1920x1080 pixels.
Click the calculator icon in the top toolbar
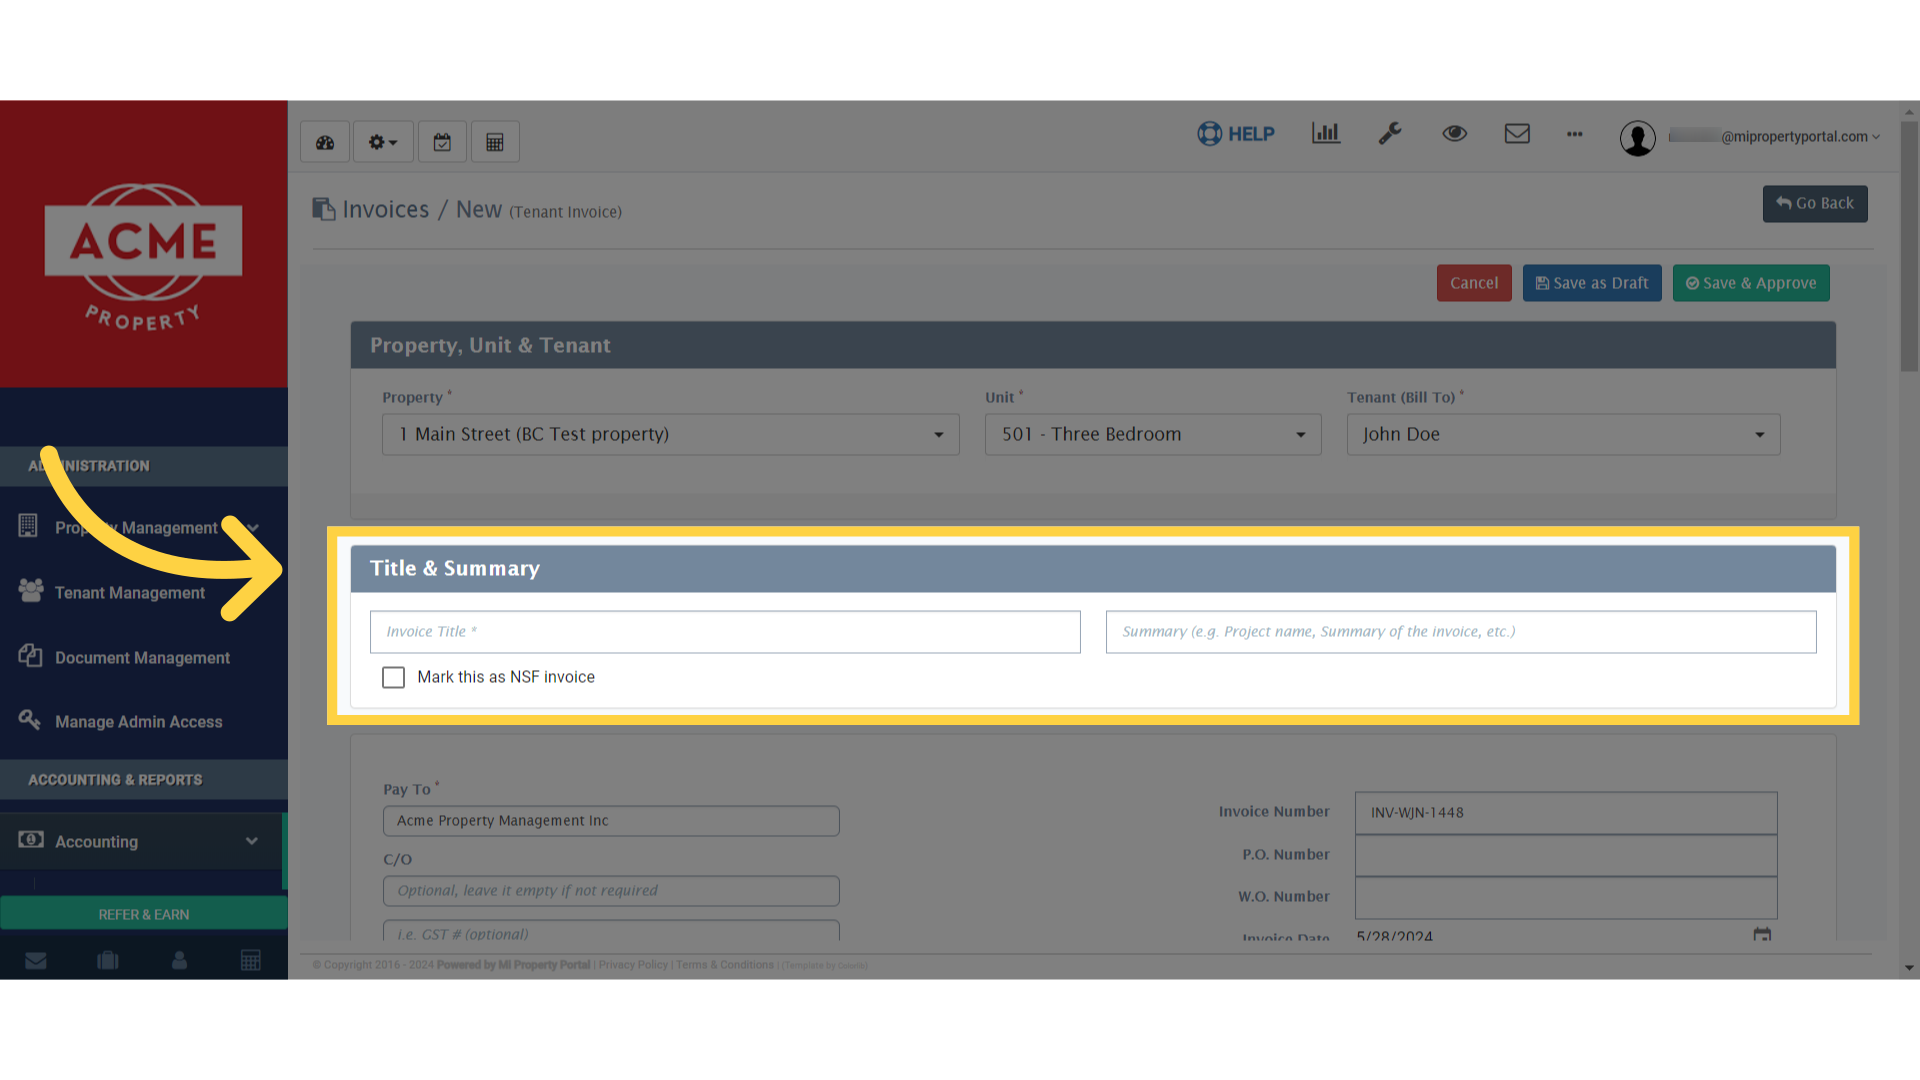pos(495,141)
